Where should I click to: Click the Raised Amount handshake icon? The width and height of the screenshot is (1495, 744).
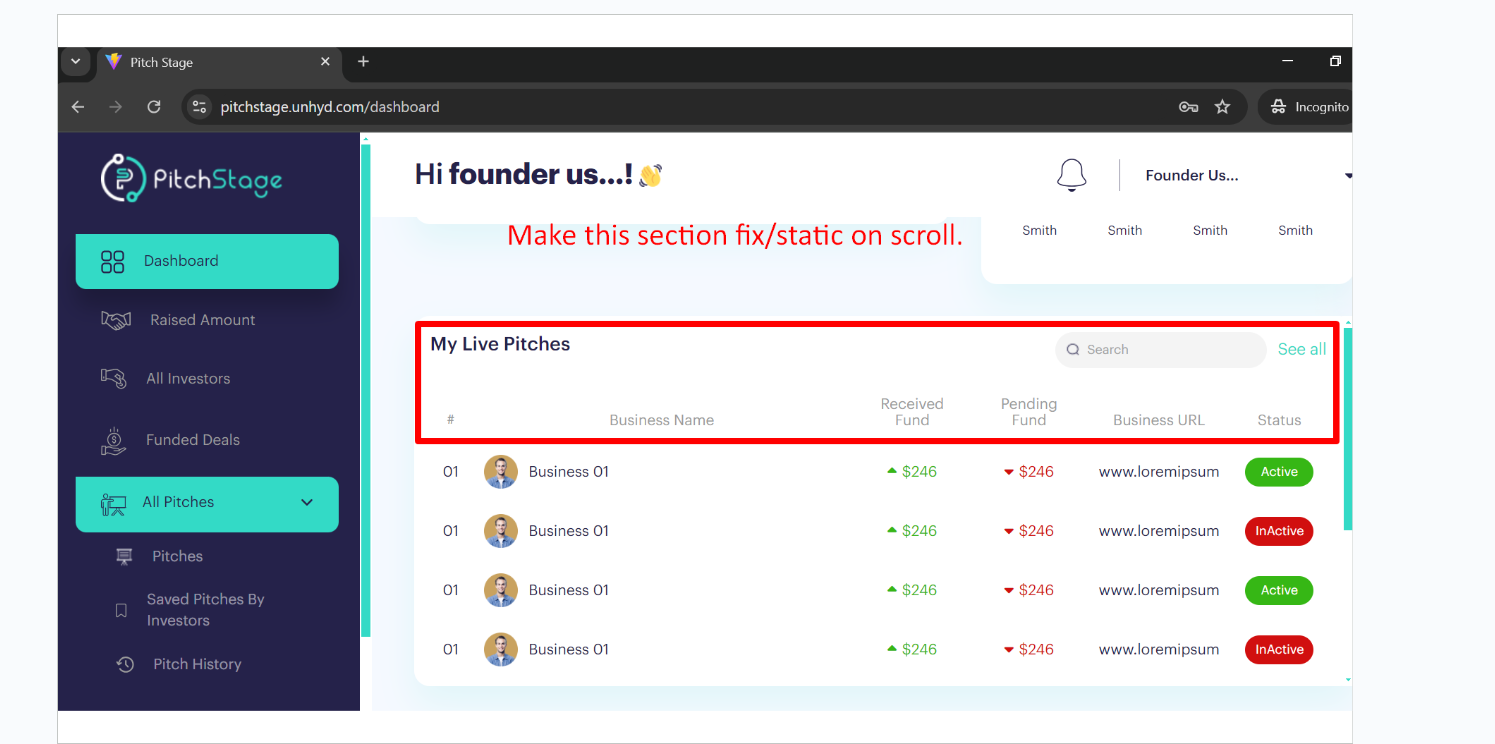click(x=116, y=320)
